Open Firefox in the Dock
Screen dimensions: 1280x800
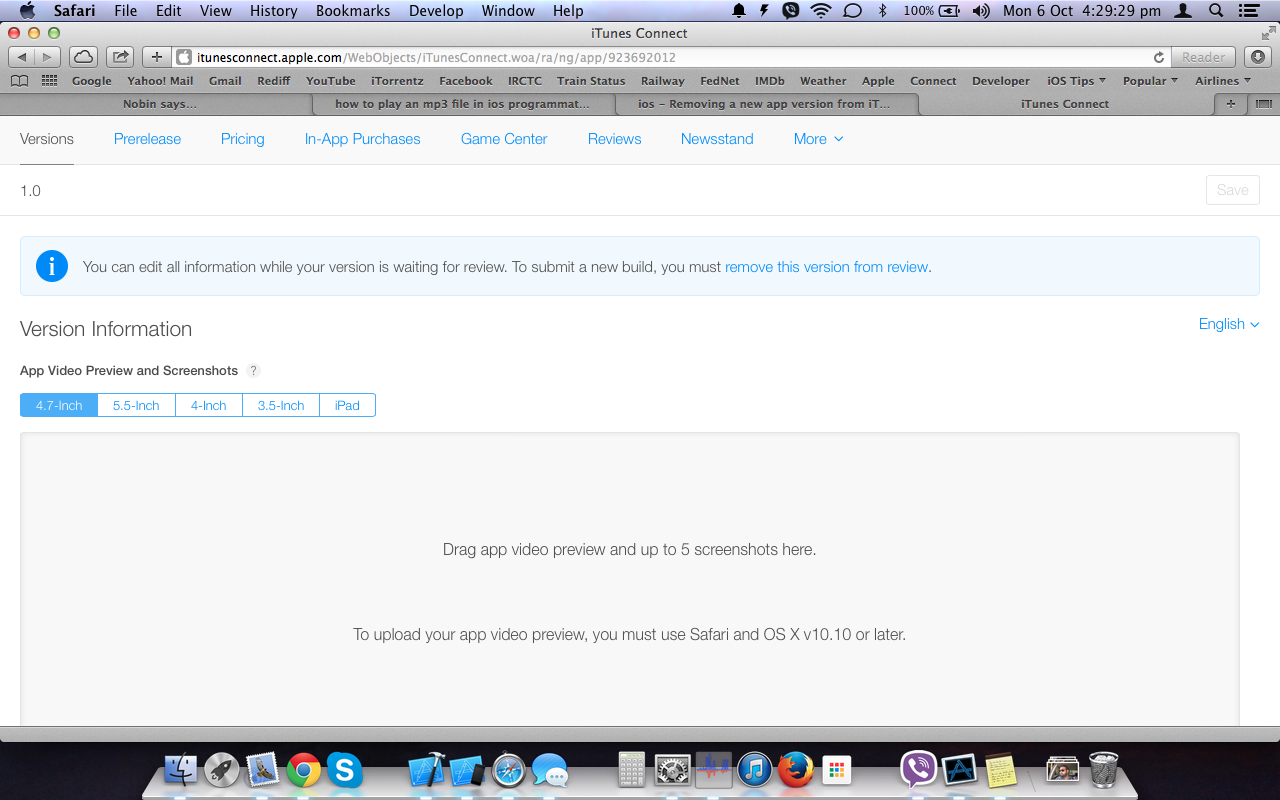pyautogui.click(x=796, y=769)
